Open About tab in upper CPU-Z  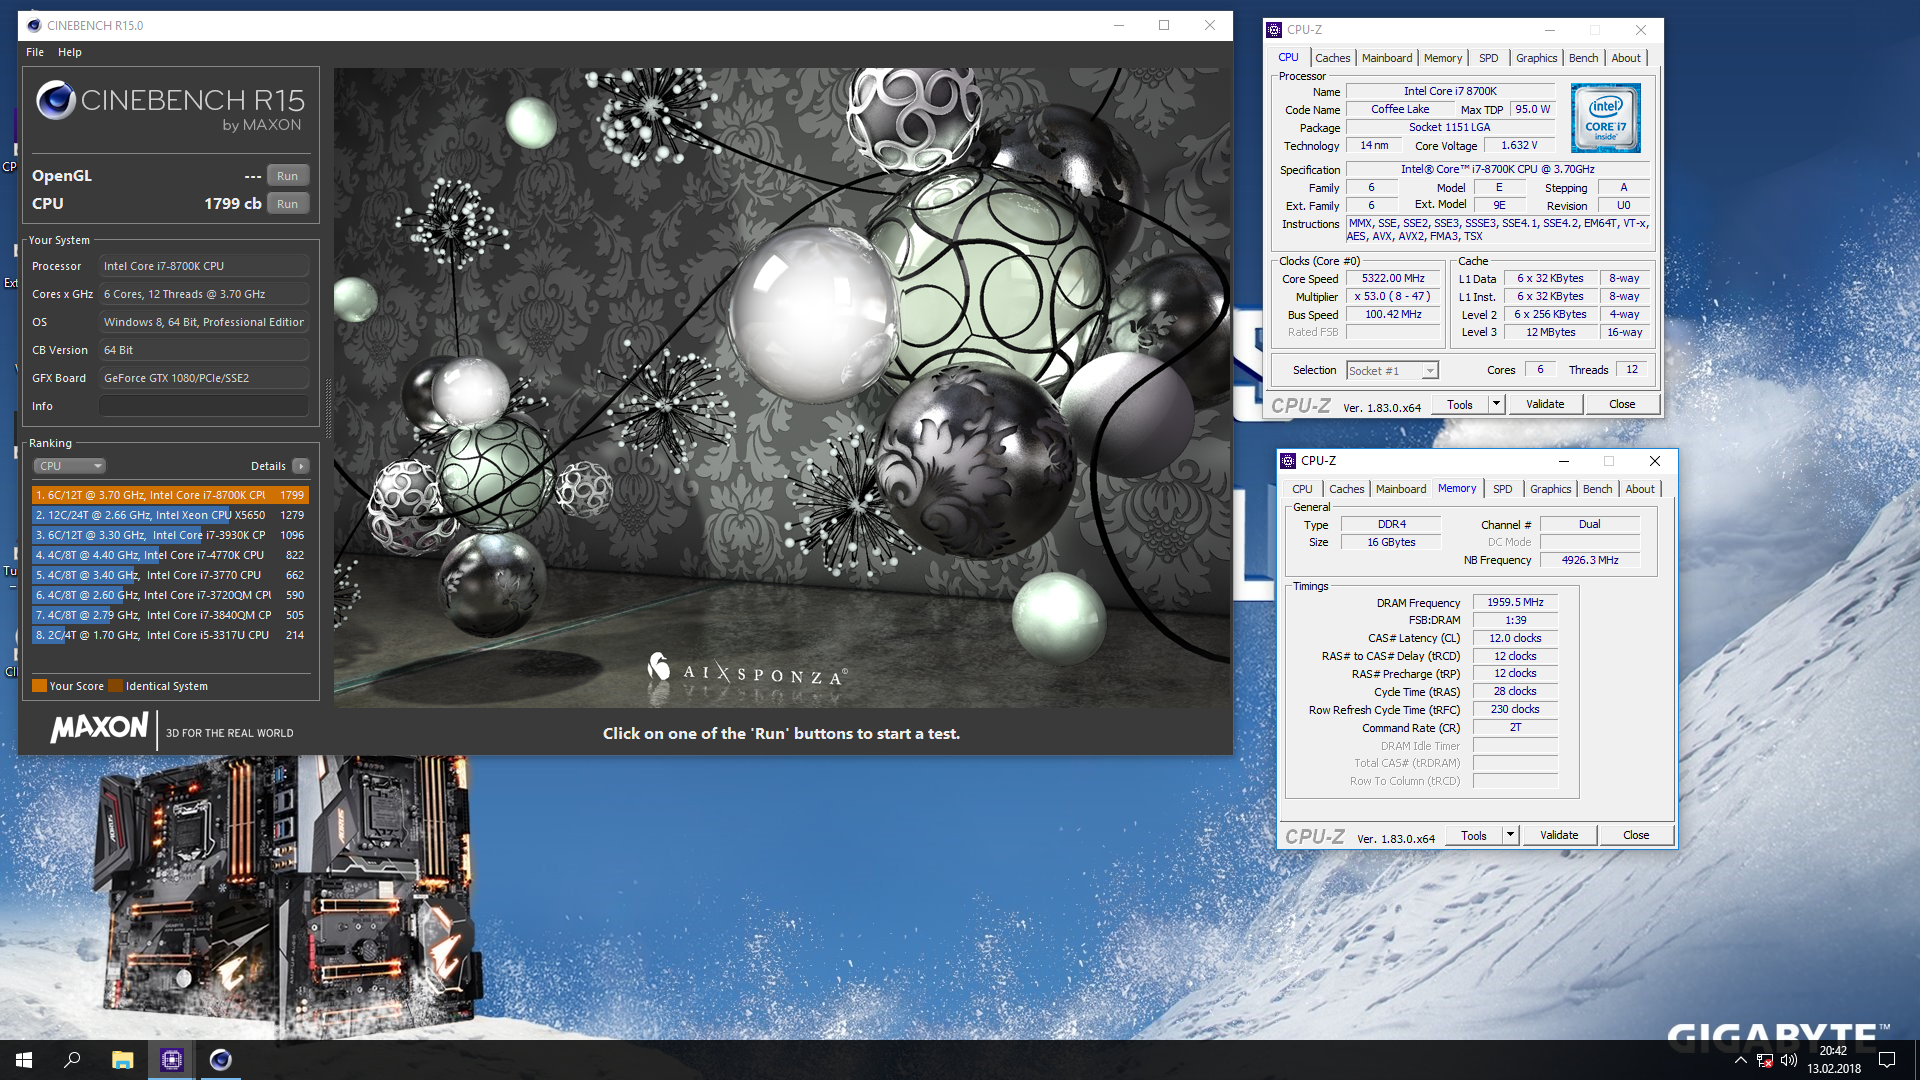pyautogui.click(x=1626, y=58)
